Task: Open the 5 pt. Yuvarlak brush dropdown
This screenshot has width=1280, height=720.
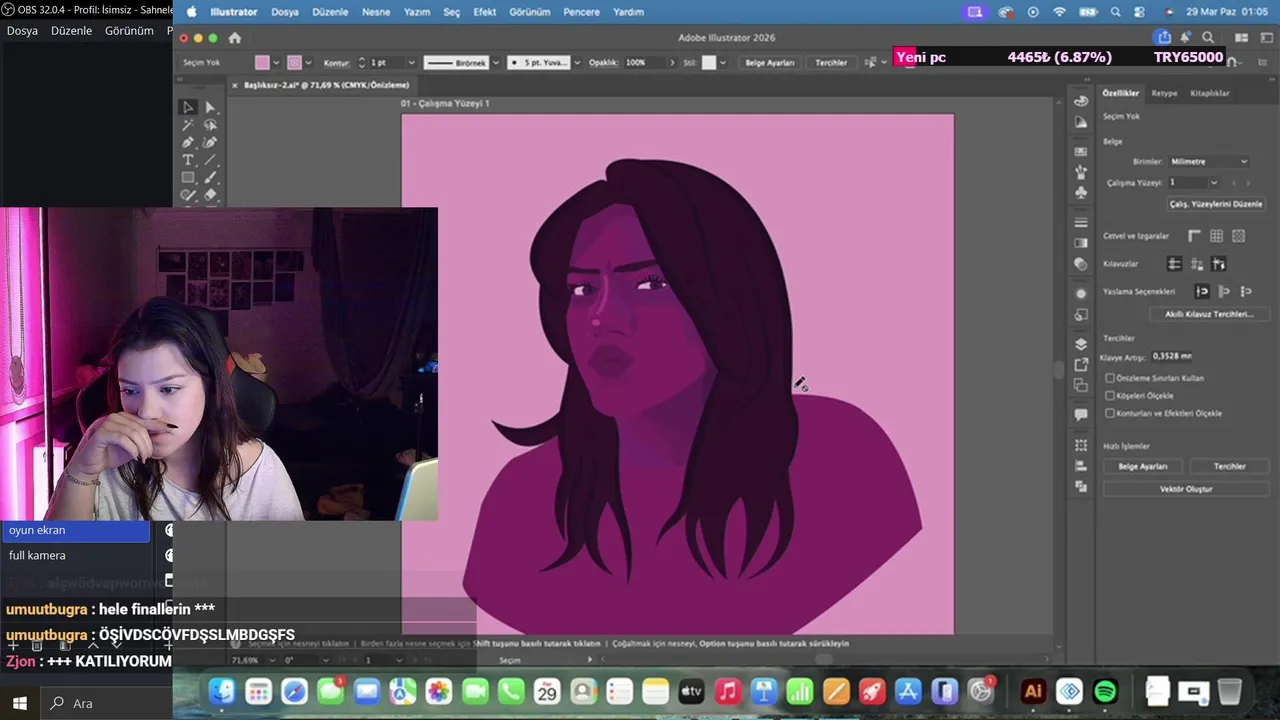Action: [x=577, y=63]
